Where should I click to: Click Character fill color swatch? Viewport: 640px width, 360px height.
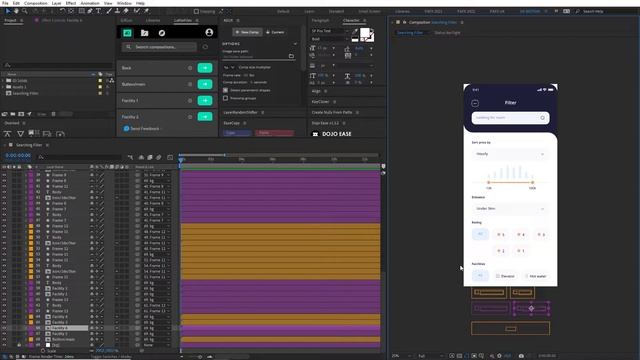pos(365,33)
